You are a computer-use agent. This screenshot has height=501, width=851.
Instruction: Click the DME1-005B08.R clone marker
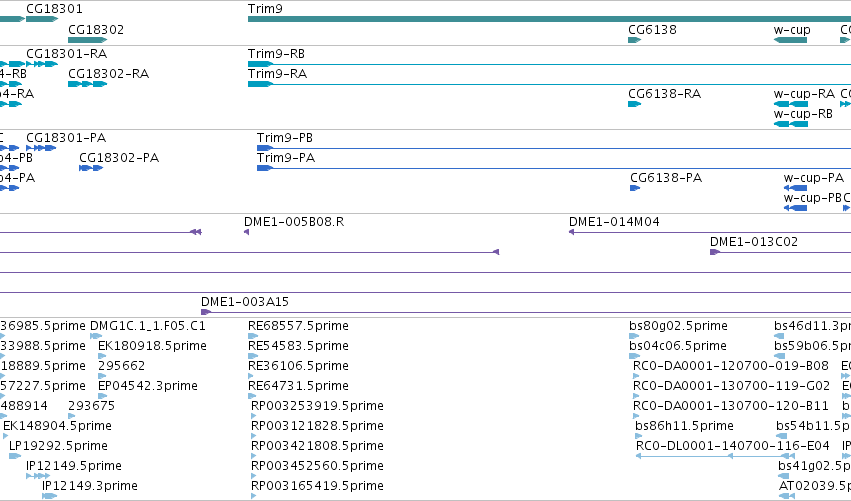(x=246, y=232)
